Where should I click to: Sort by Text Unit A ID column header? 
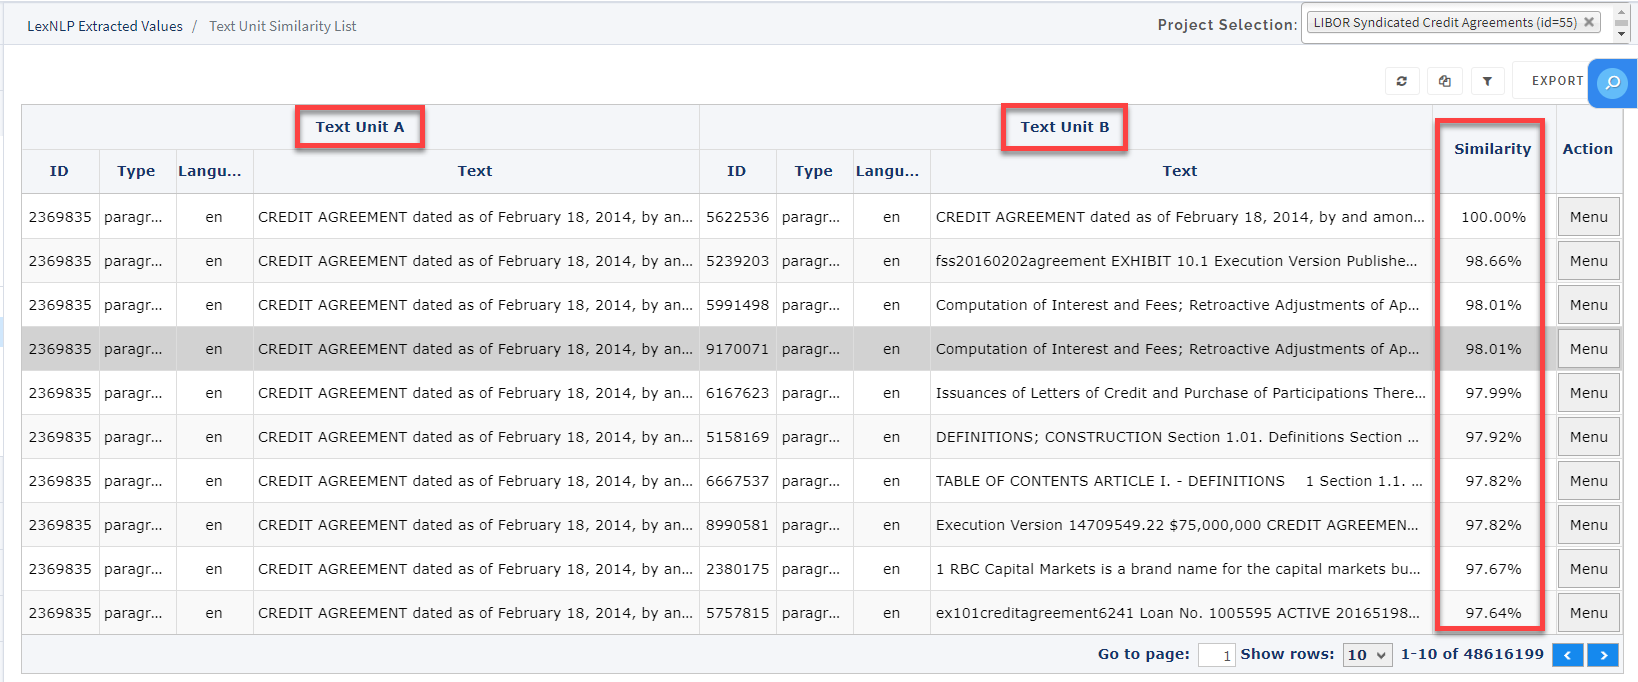pos(60,171)
